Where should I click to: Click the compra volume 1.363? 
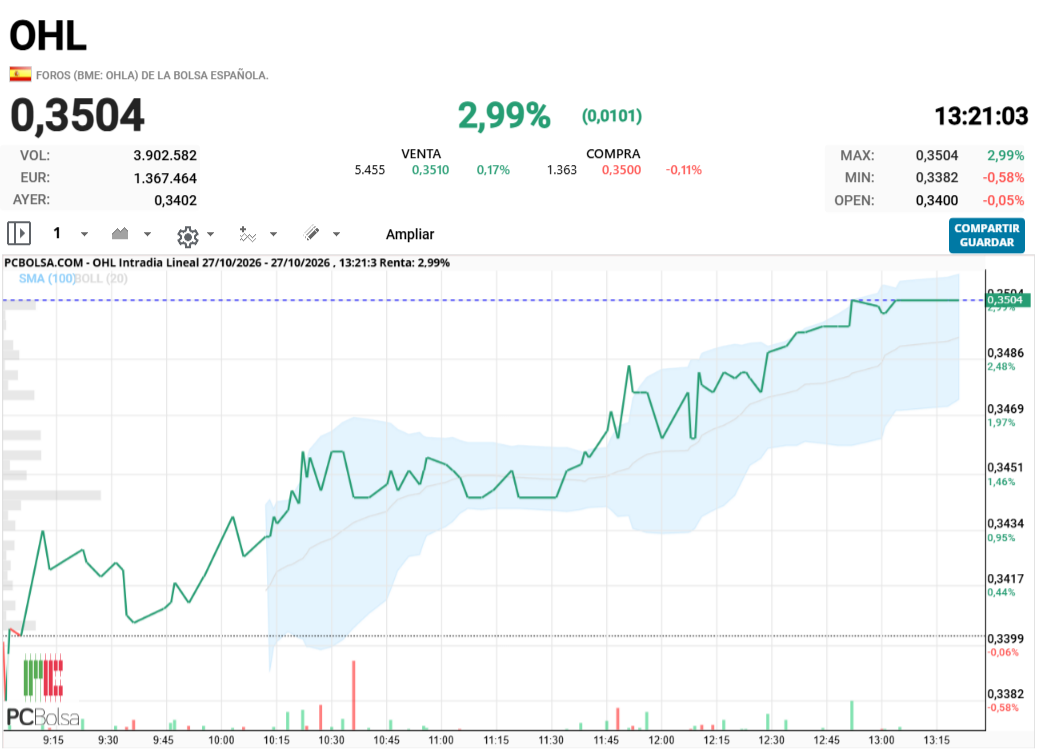(x=561, y=170)
